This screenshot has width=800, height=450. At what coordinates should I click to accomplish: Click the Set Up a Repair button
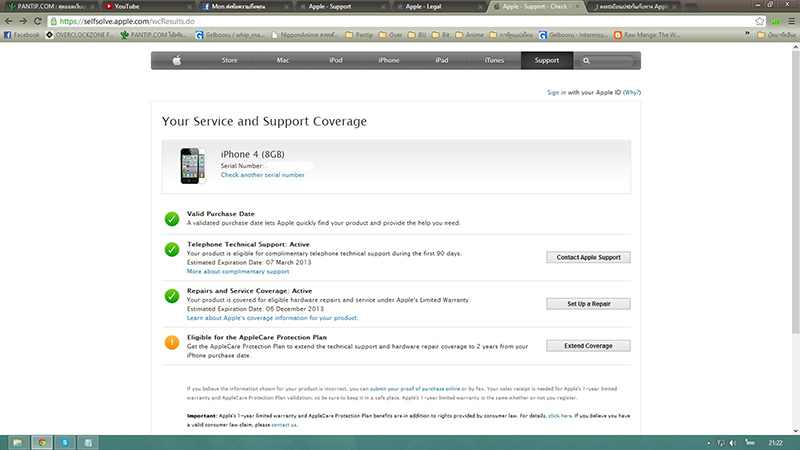coord(588,304)
